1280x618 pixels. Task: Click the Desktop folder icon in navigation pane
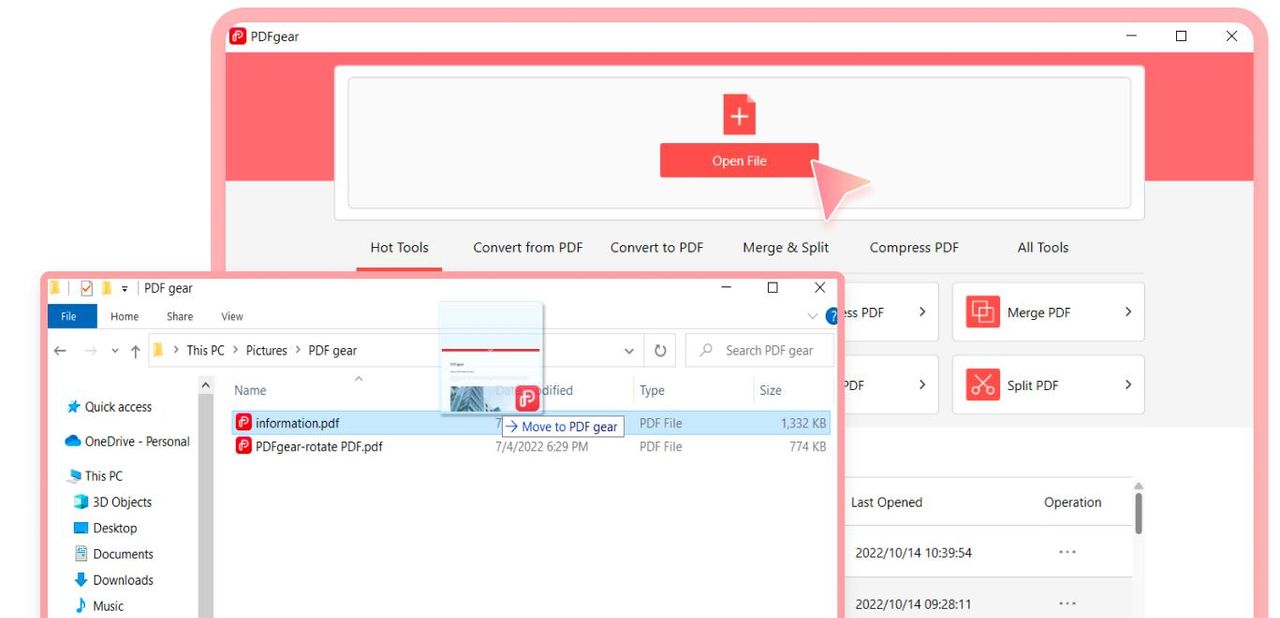[x=81, y=528]
